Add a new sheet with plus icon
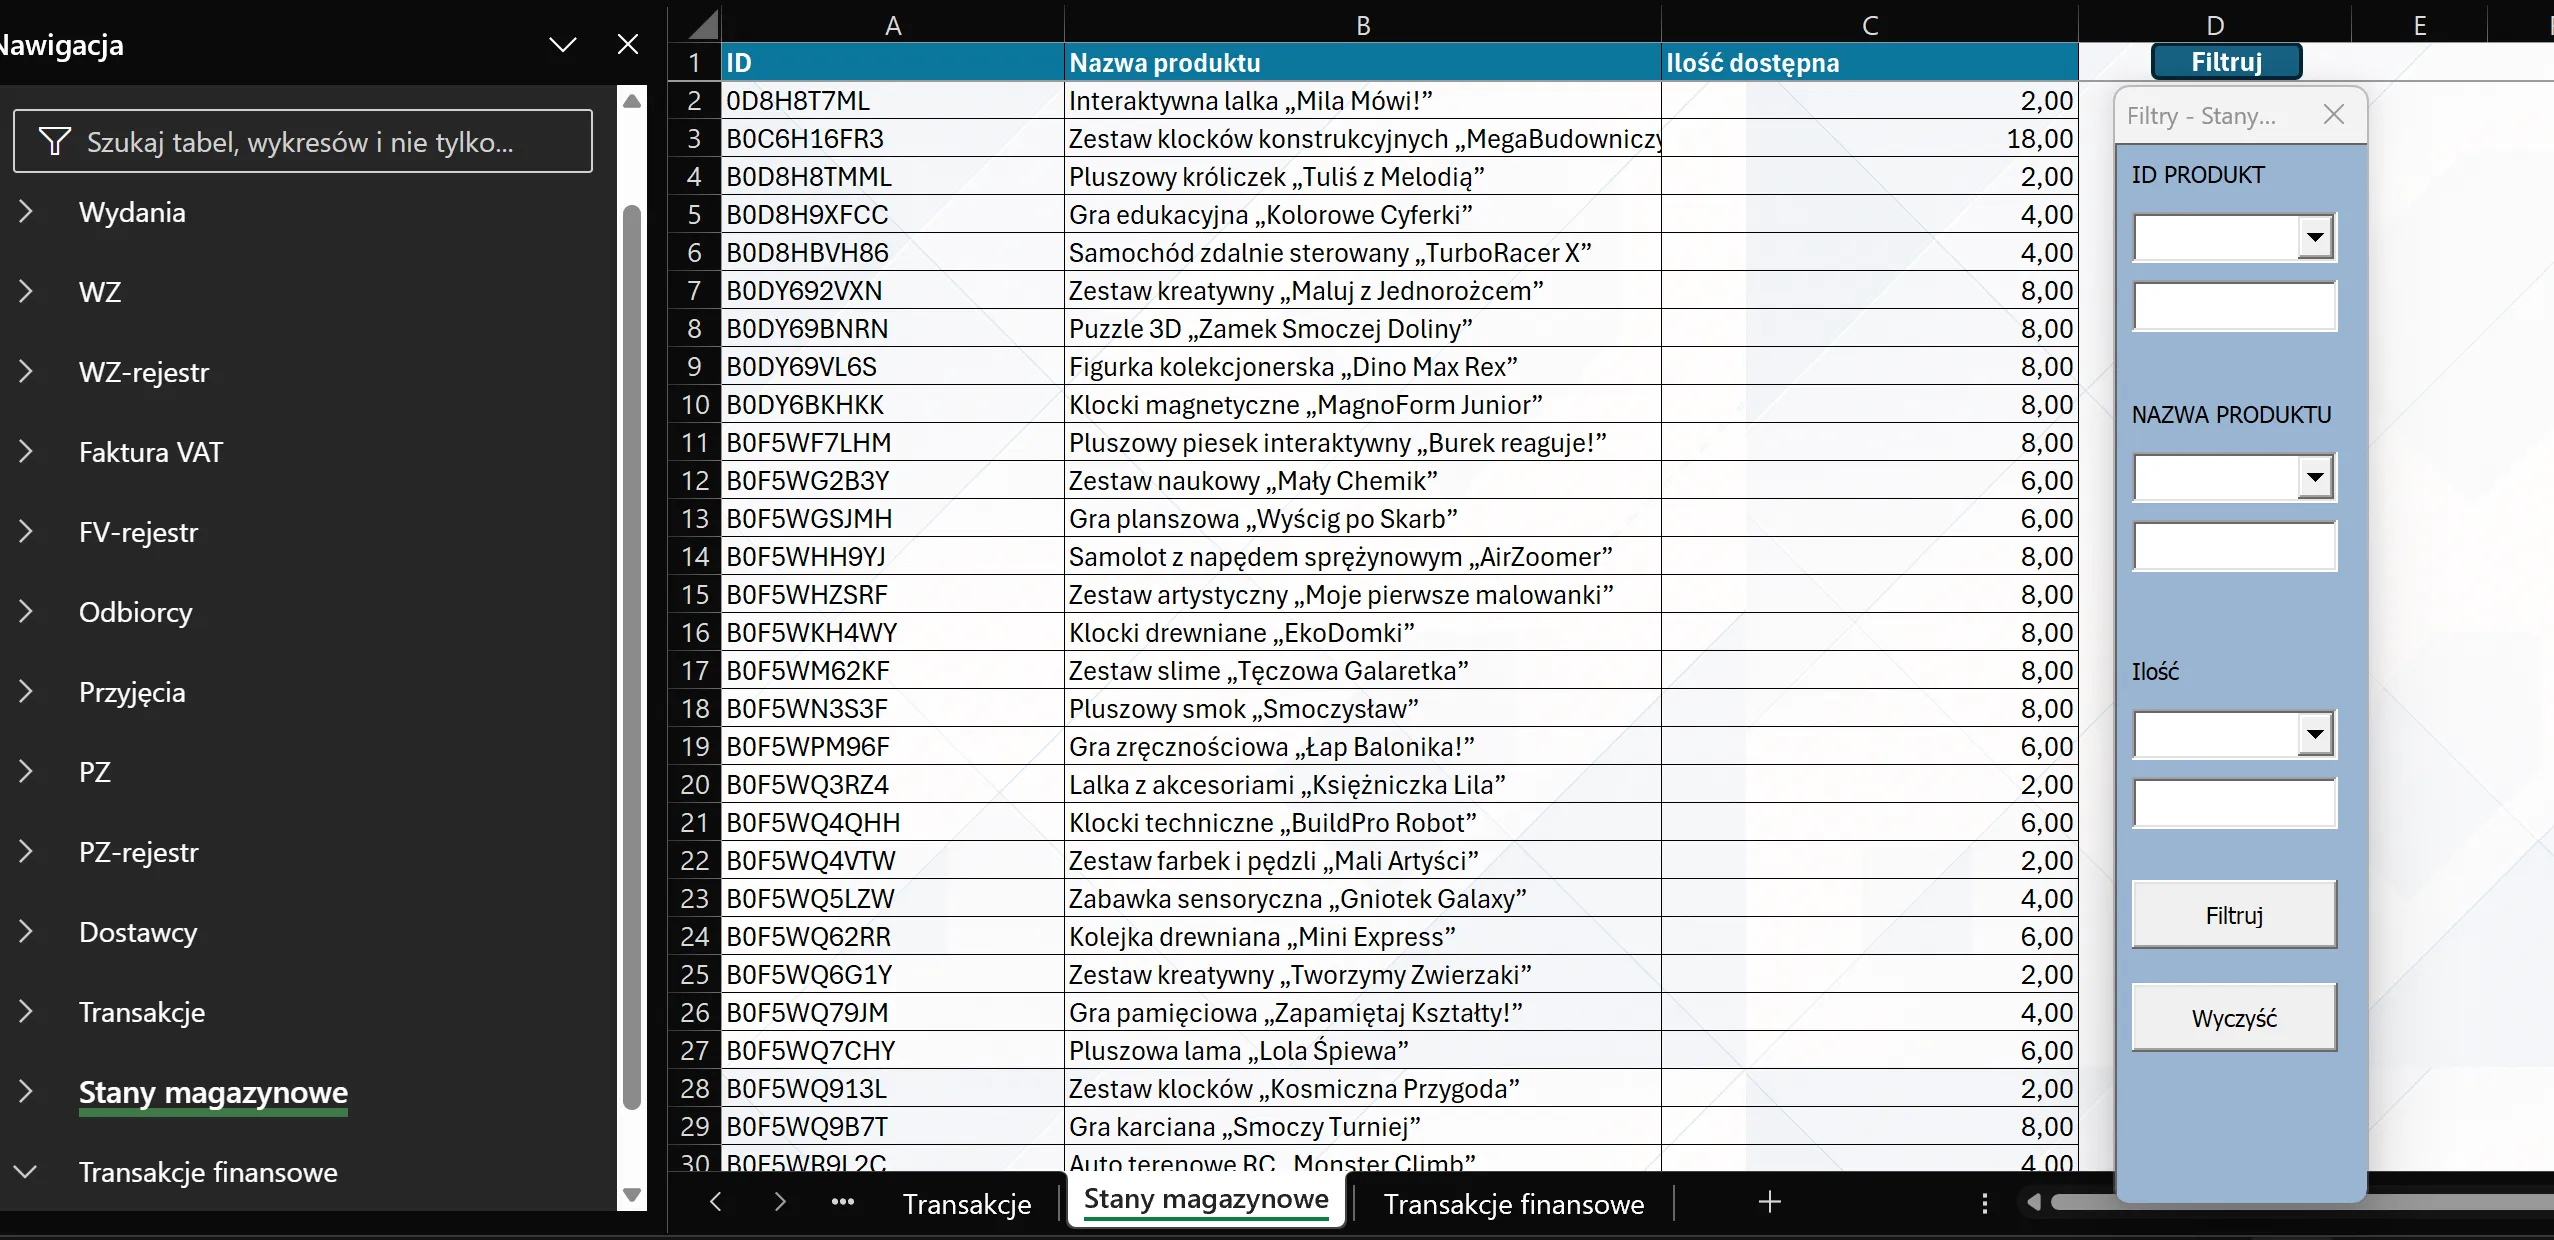This screenshot has height=1240, width=2554. point(1769,1202)
